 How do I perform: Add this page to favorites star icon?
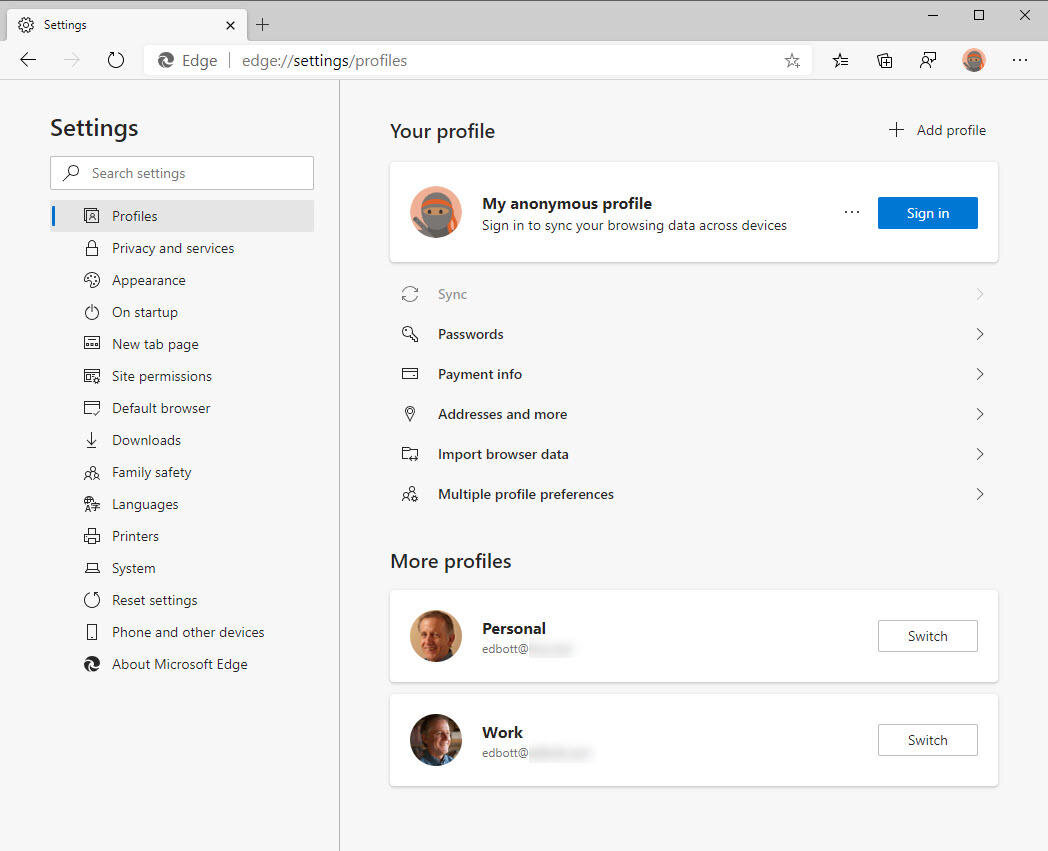click(x=792, y=61)
